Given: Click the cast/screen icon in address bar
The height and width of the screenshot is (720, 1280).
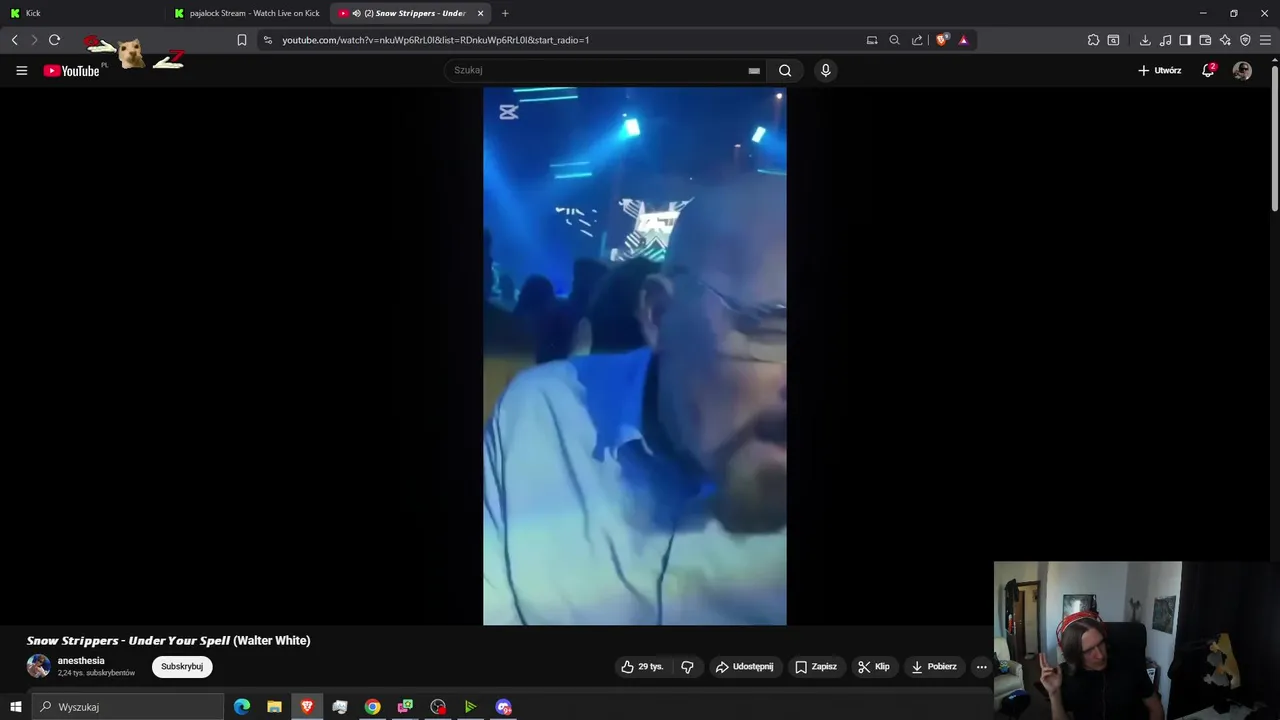Looking at the screenshot, I should pos(872,40).
